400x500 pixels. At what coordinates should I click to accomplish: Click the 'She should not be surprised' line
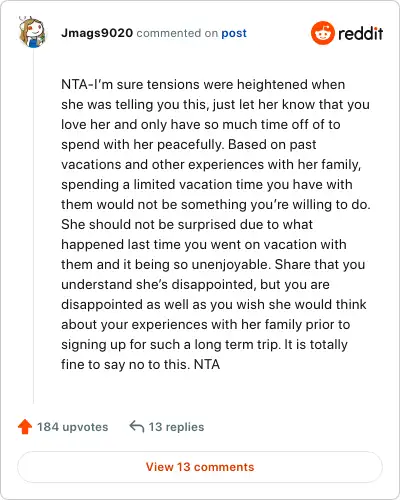coord(187,224)
